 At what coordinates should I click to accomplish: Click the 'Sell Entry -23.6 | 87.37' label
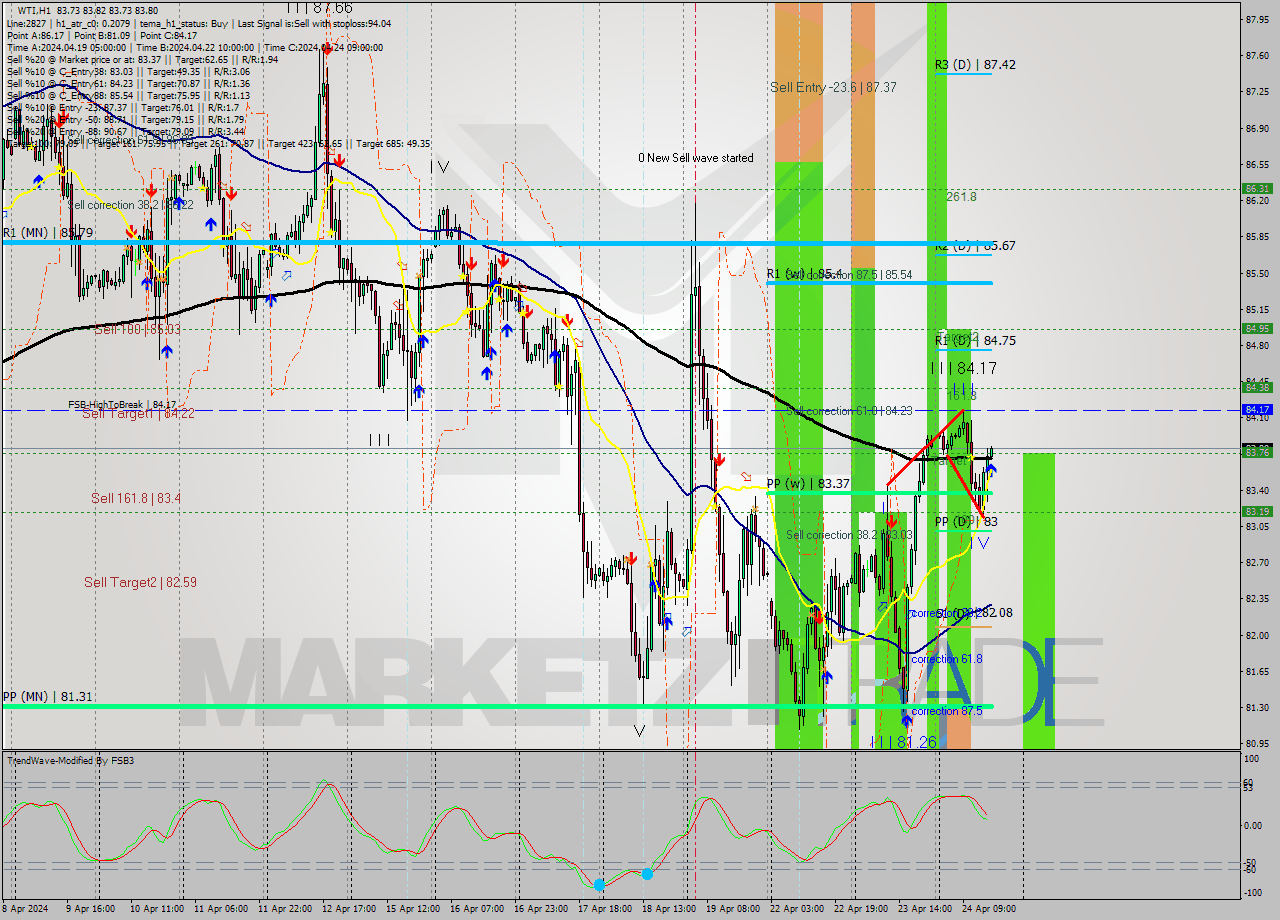[x=833, y=88]
